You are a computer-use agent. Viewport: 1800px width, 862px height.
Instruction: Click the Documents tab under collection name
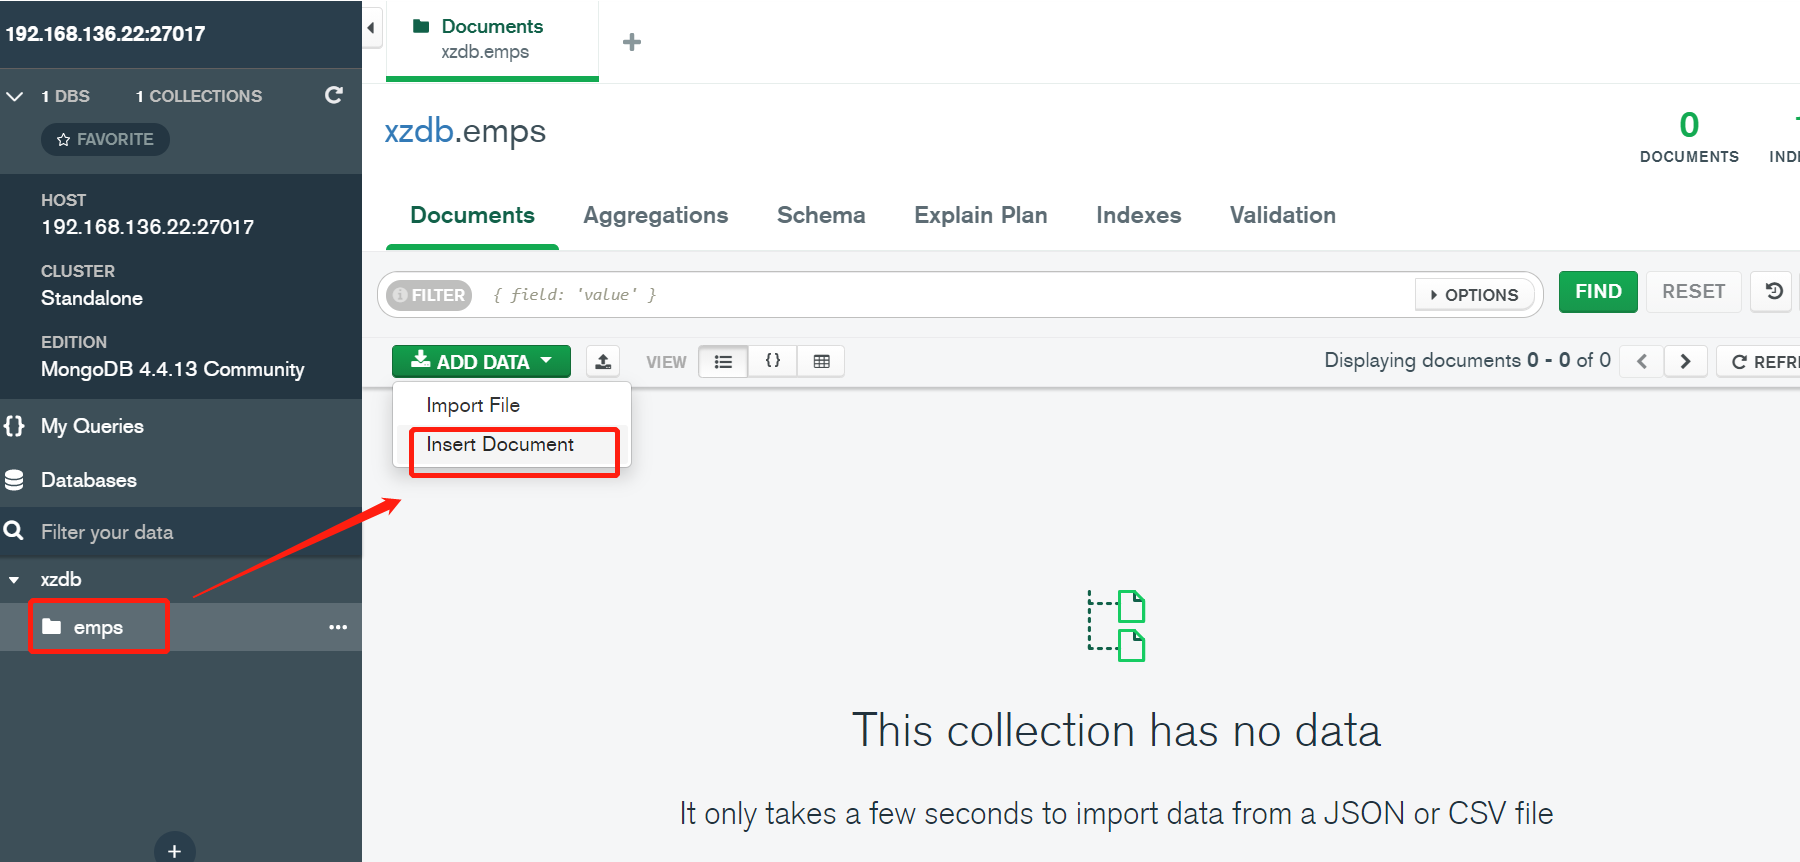[x=472, y=215]
